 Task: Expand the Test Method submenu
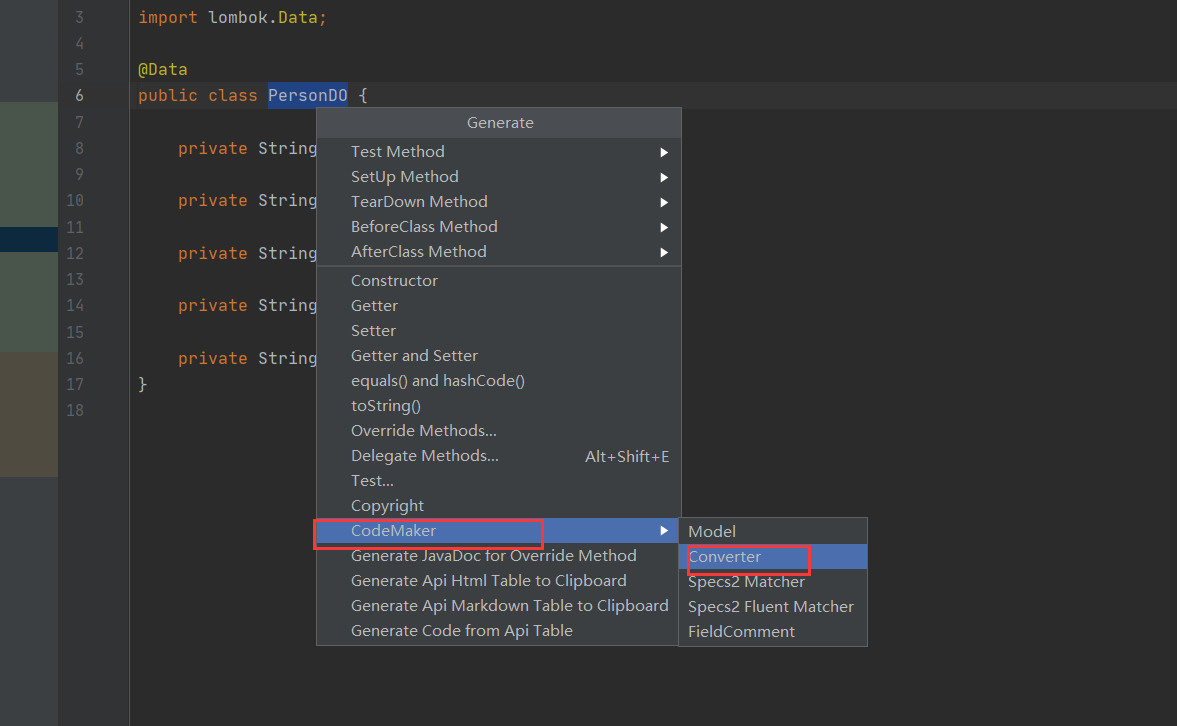(397, 151)
